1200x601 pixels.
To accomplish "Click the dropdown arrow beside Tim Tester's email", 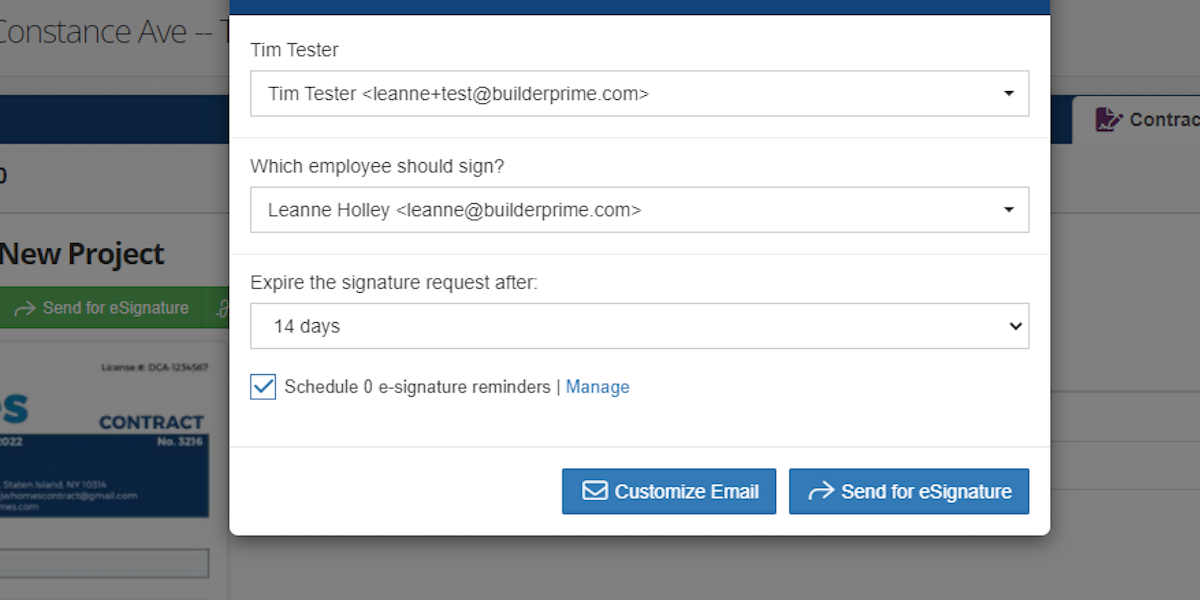I will point(1008,93).
